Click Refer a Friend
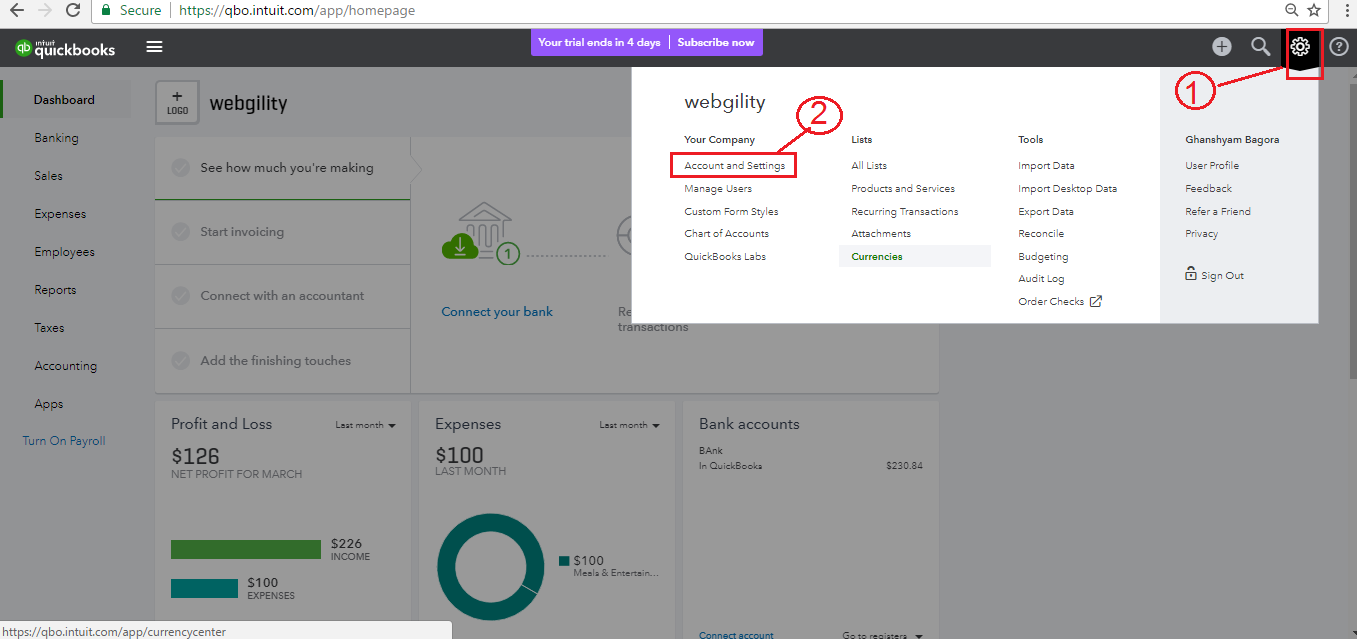Image resolution: width=1357 pixels, height=639 pixels. click(x=1218, y=212)
